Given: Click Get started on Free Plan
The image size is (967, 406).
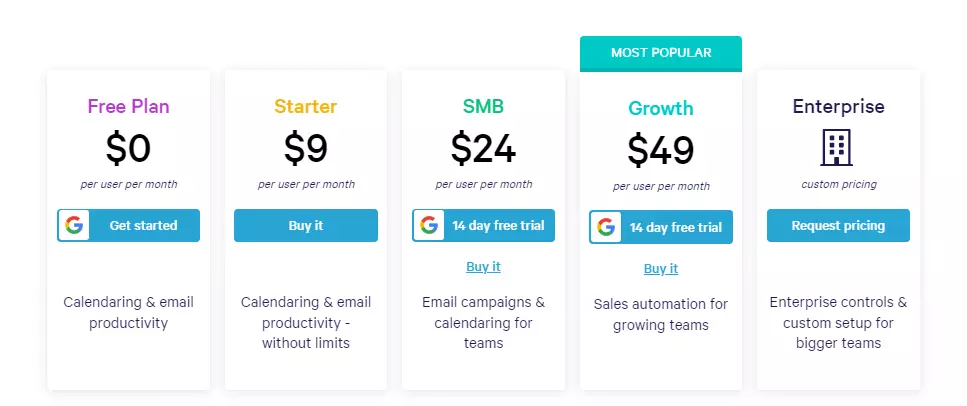Looking at the screenshot, I should point(128,225).
